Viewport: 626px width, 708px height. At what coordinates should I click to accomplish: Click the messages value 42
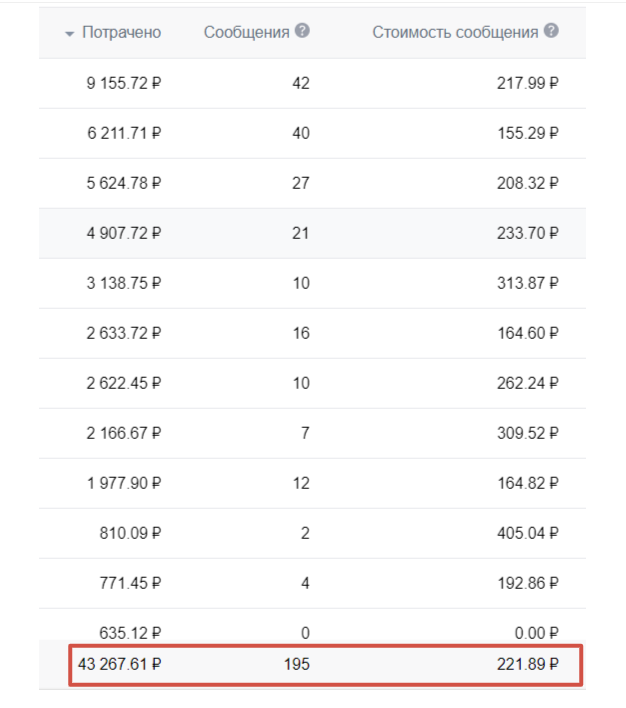click(300, 83)
